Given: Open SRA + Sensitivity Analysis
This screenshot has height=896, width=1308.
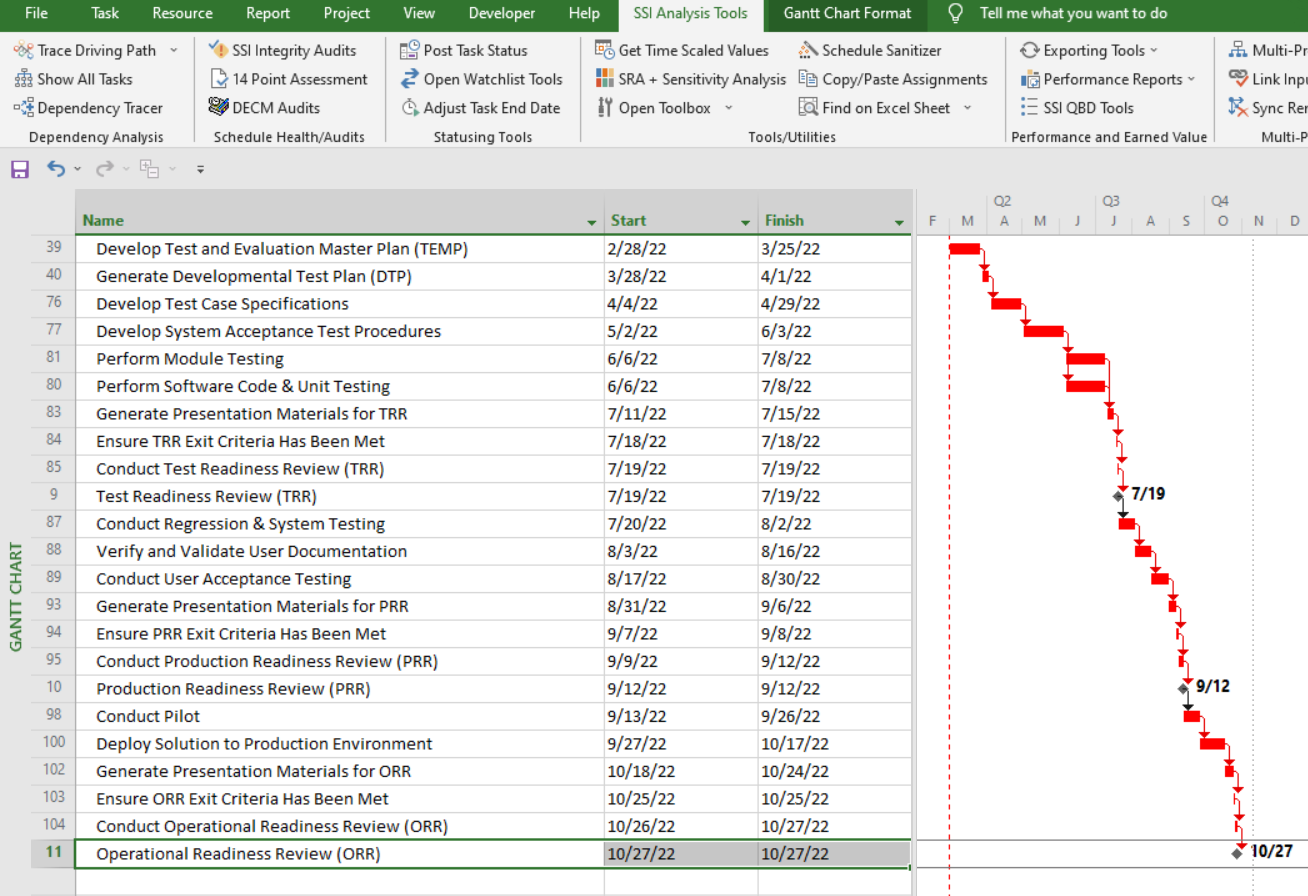Looking at the screenshot, I should [690, 79].
